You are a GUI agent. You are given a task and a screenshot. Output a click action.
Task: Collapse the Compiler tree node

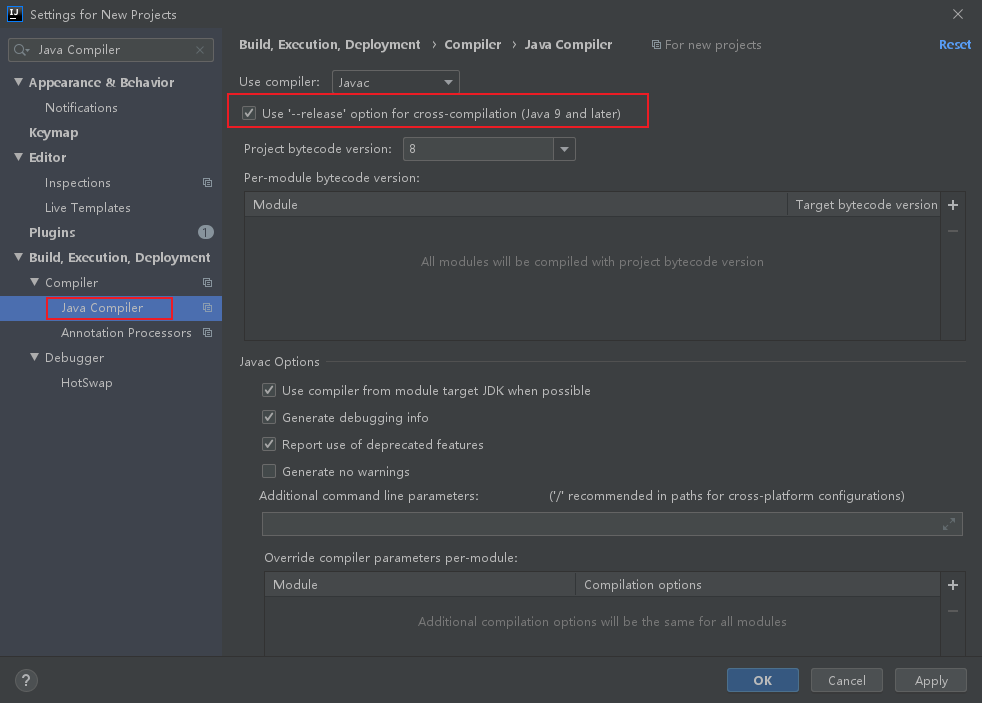pyautogui.click(x=34, y=282)
